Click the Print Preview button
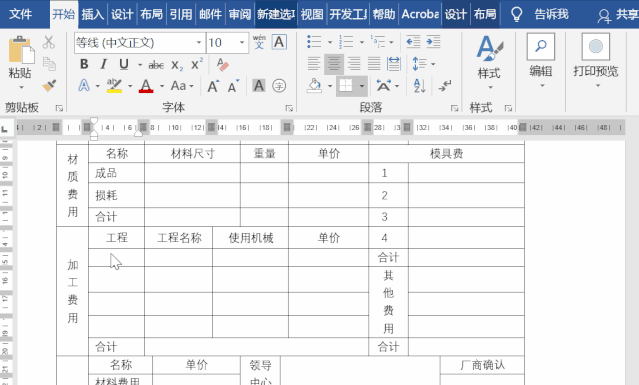The height and width of the screenshot is (385, 639). [596, 60]
